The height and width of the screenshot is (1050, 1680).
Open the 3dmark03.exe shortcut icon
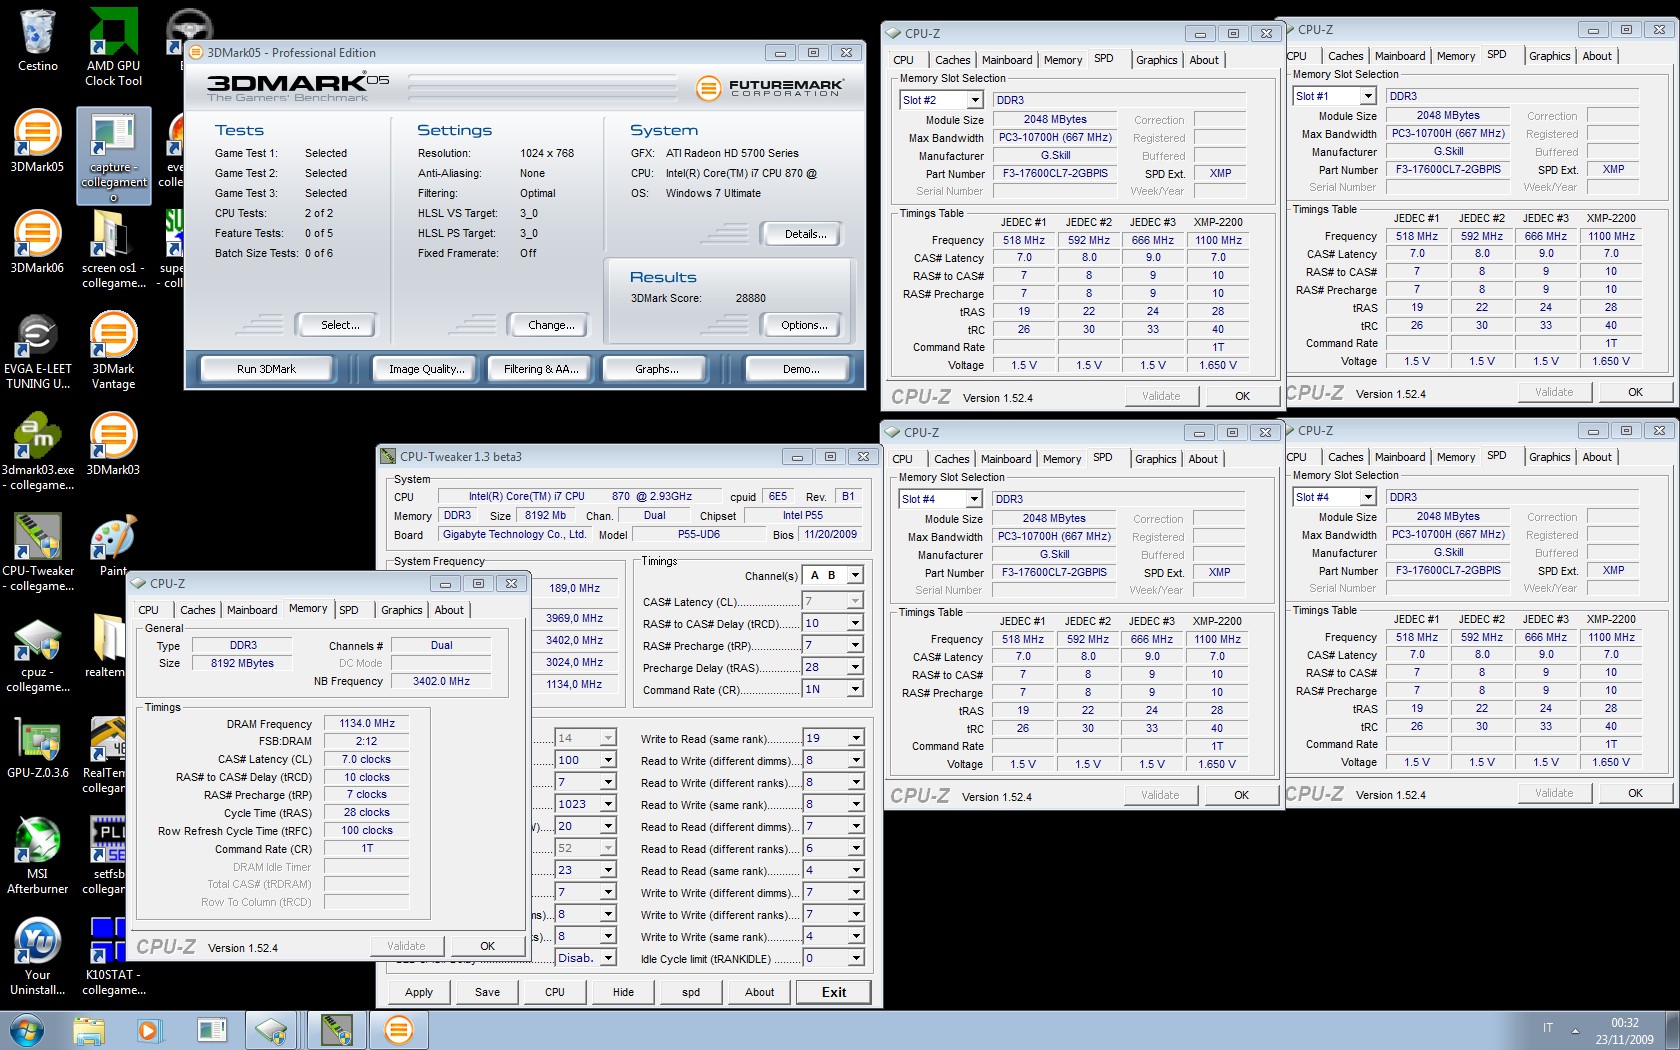(x=37, y=451)
